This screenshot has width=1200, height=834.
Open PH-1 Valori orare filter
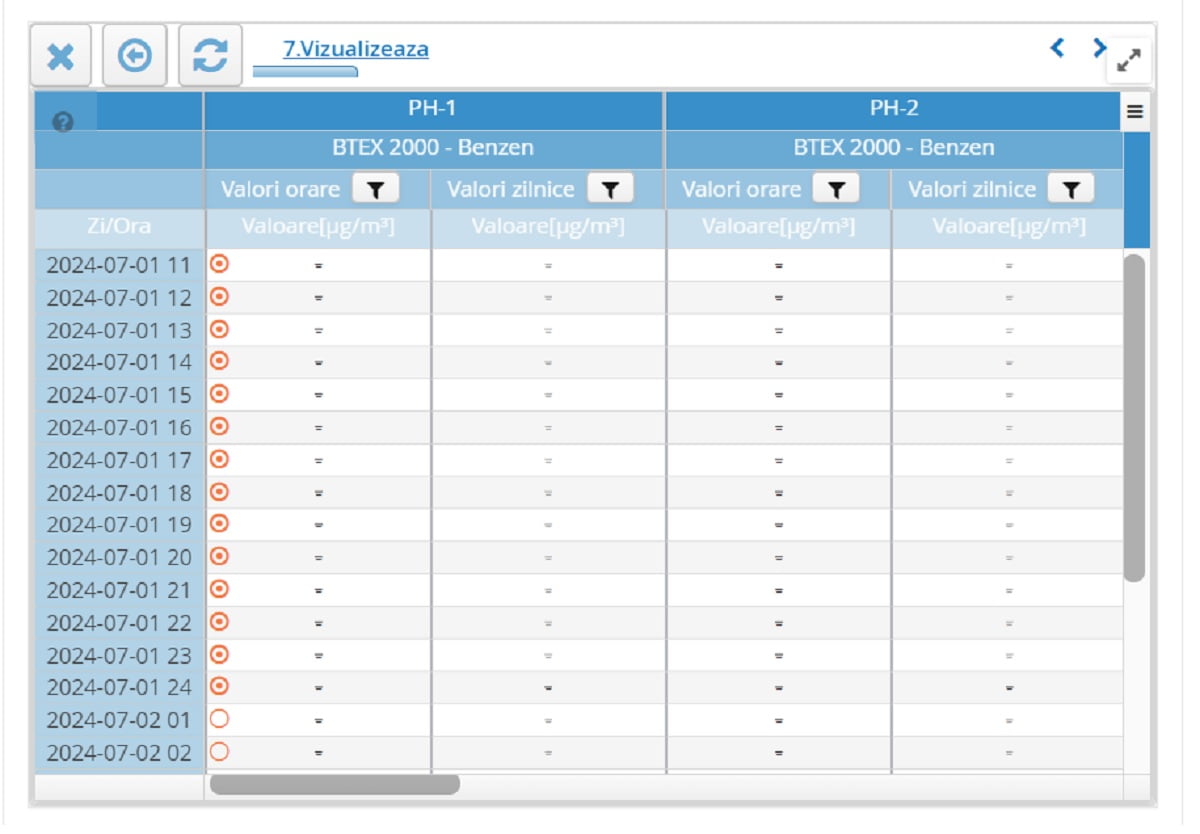click(375, 189)
